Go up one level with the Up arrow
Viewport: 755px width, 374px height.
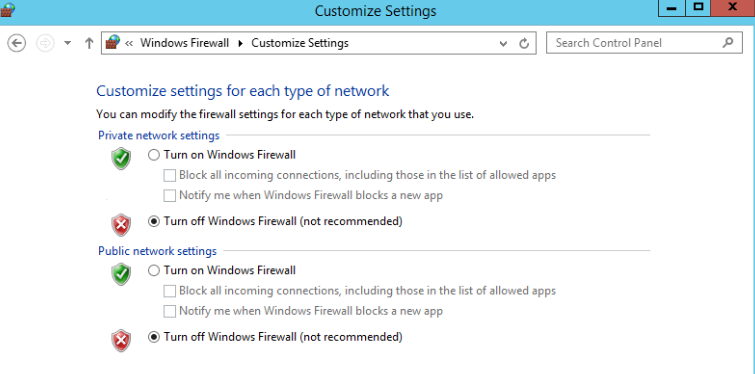[89, 43]
